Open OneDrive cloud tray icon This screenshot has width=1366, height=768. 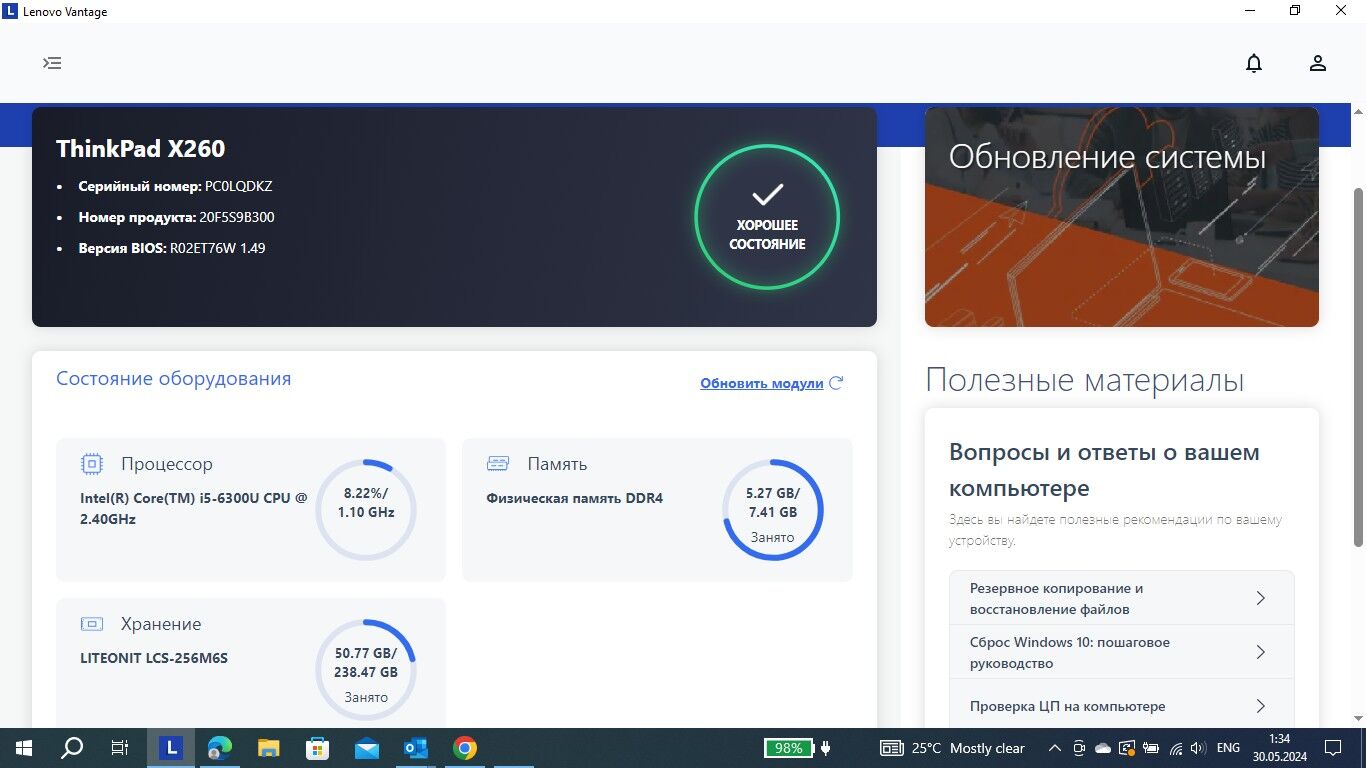click(1103, 748)
